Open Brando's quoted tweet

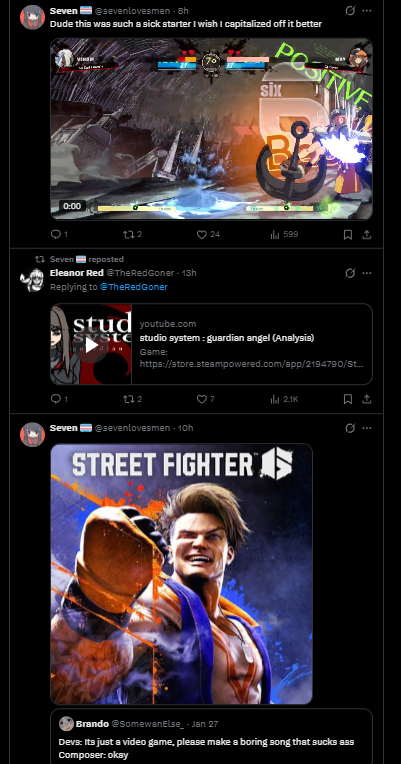pos(211,736)
